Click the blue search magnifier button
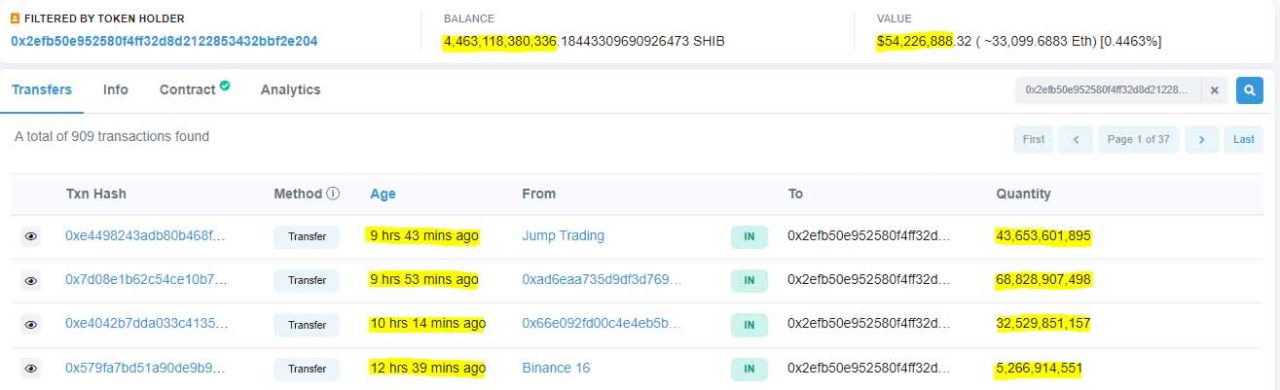This screenshot has height=390, width=1280. (x=1249, y=90)
